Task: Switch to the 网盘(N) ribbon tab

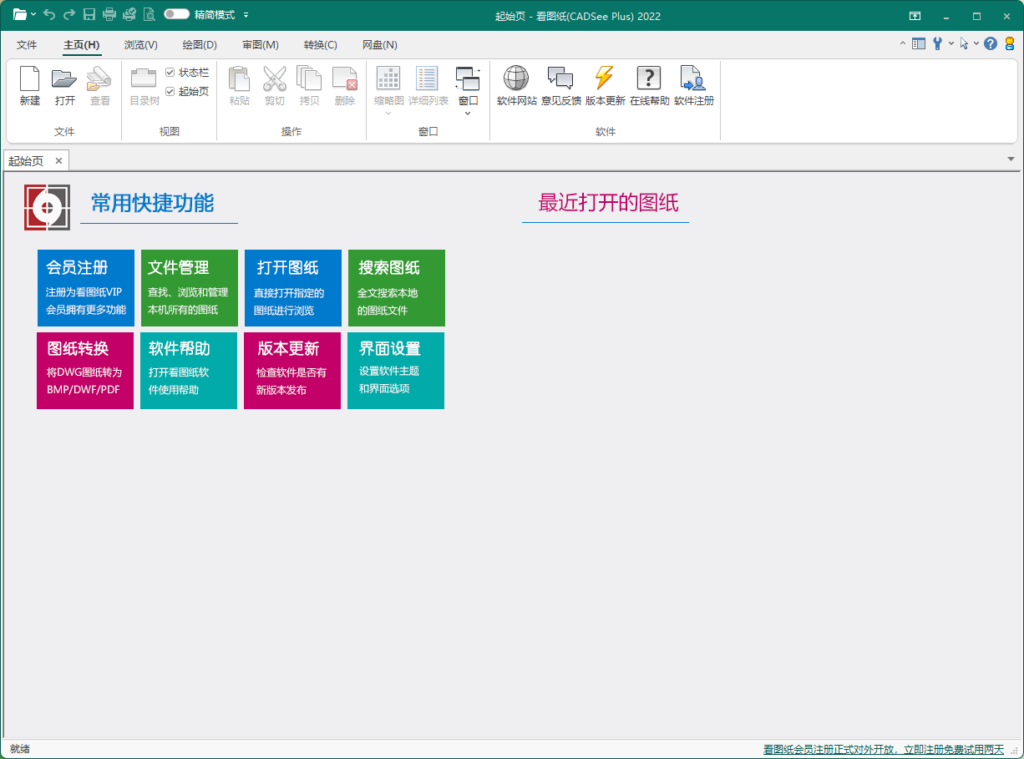Action: click(380, 44)
